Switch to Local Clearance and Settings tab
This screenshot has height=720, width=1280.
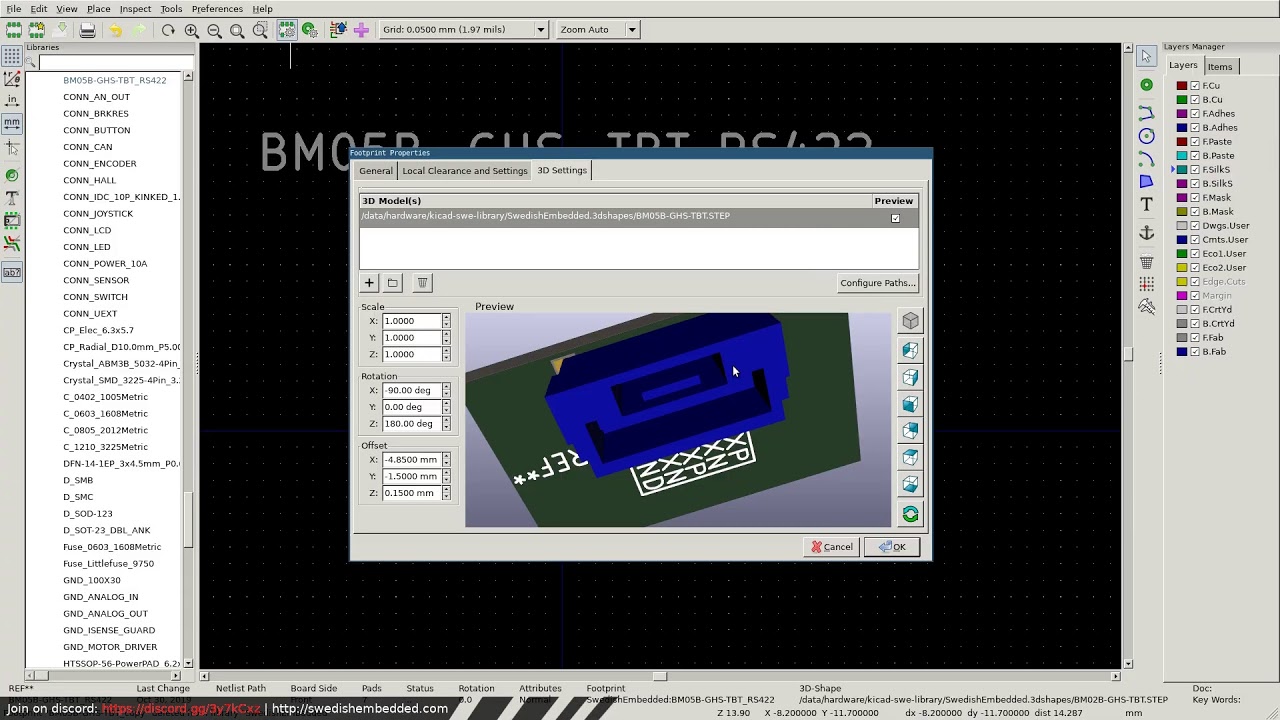[464, 171]
